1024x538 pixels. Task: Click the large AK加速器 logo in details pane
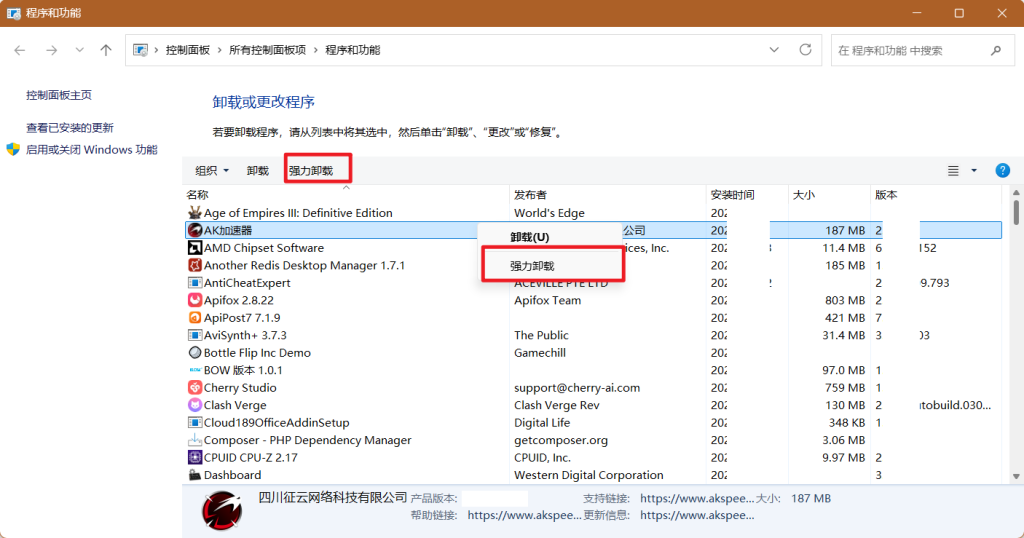point(222,510)
